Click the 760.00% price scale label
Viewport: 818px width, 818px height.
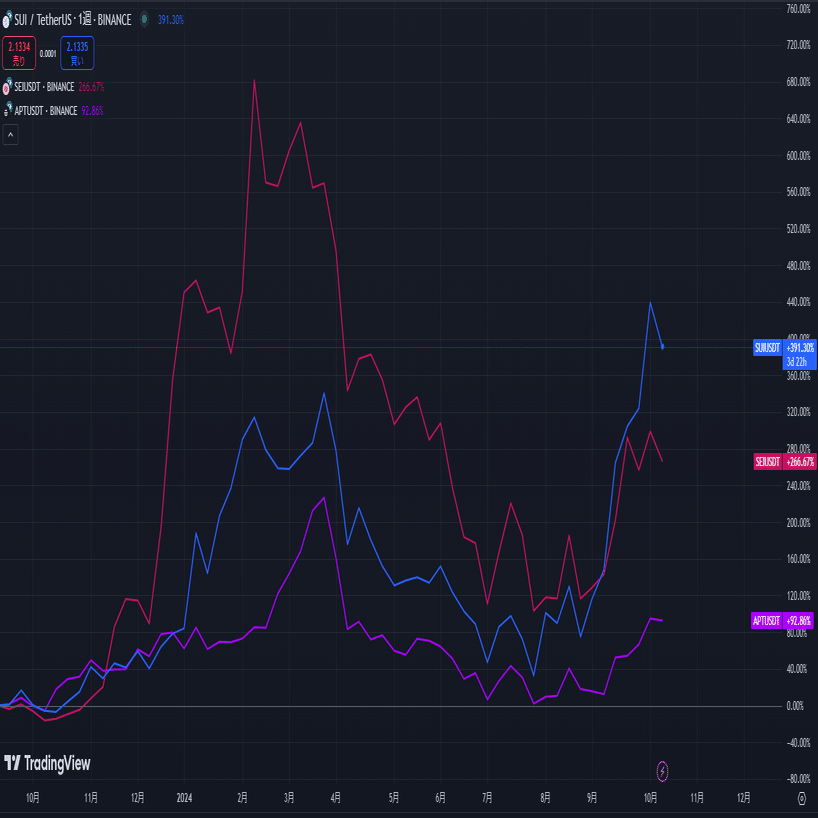click(x=799, y=9)
